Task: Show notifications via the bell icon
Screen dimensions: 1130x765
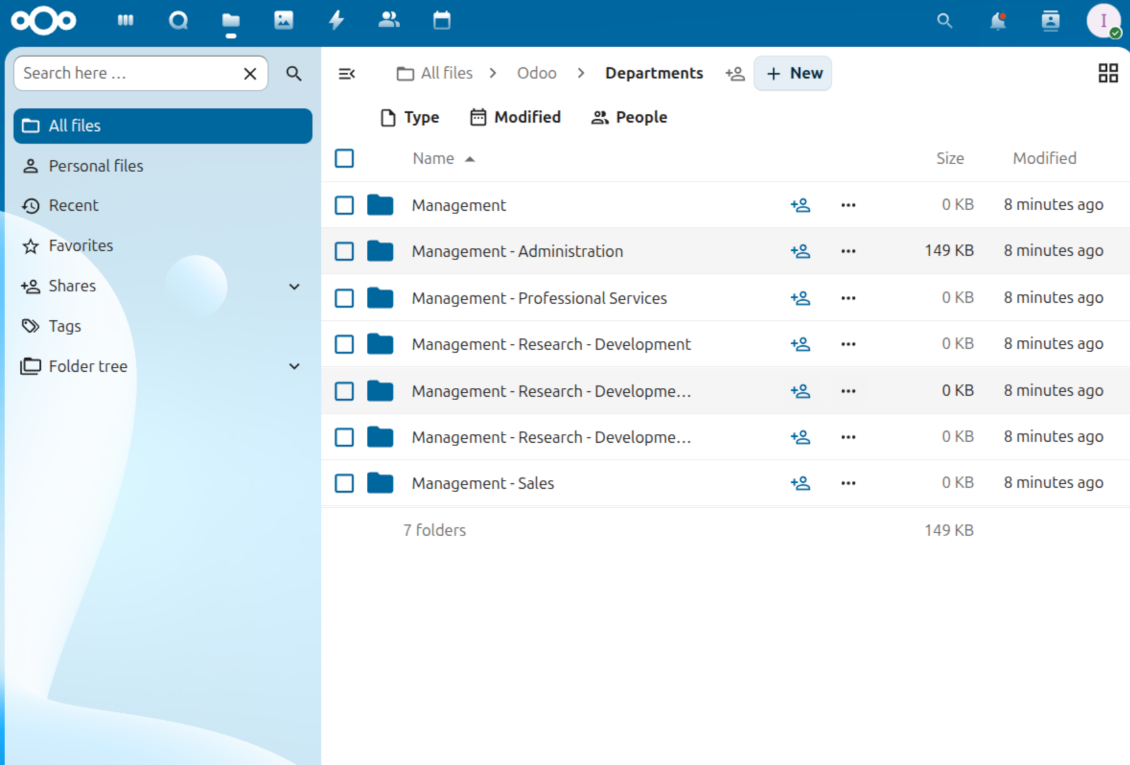Action: (x=997, y=21)
